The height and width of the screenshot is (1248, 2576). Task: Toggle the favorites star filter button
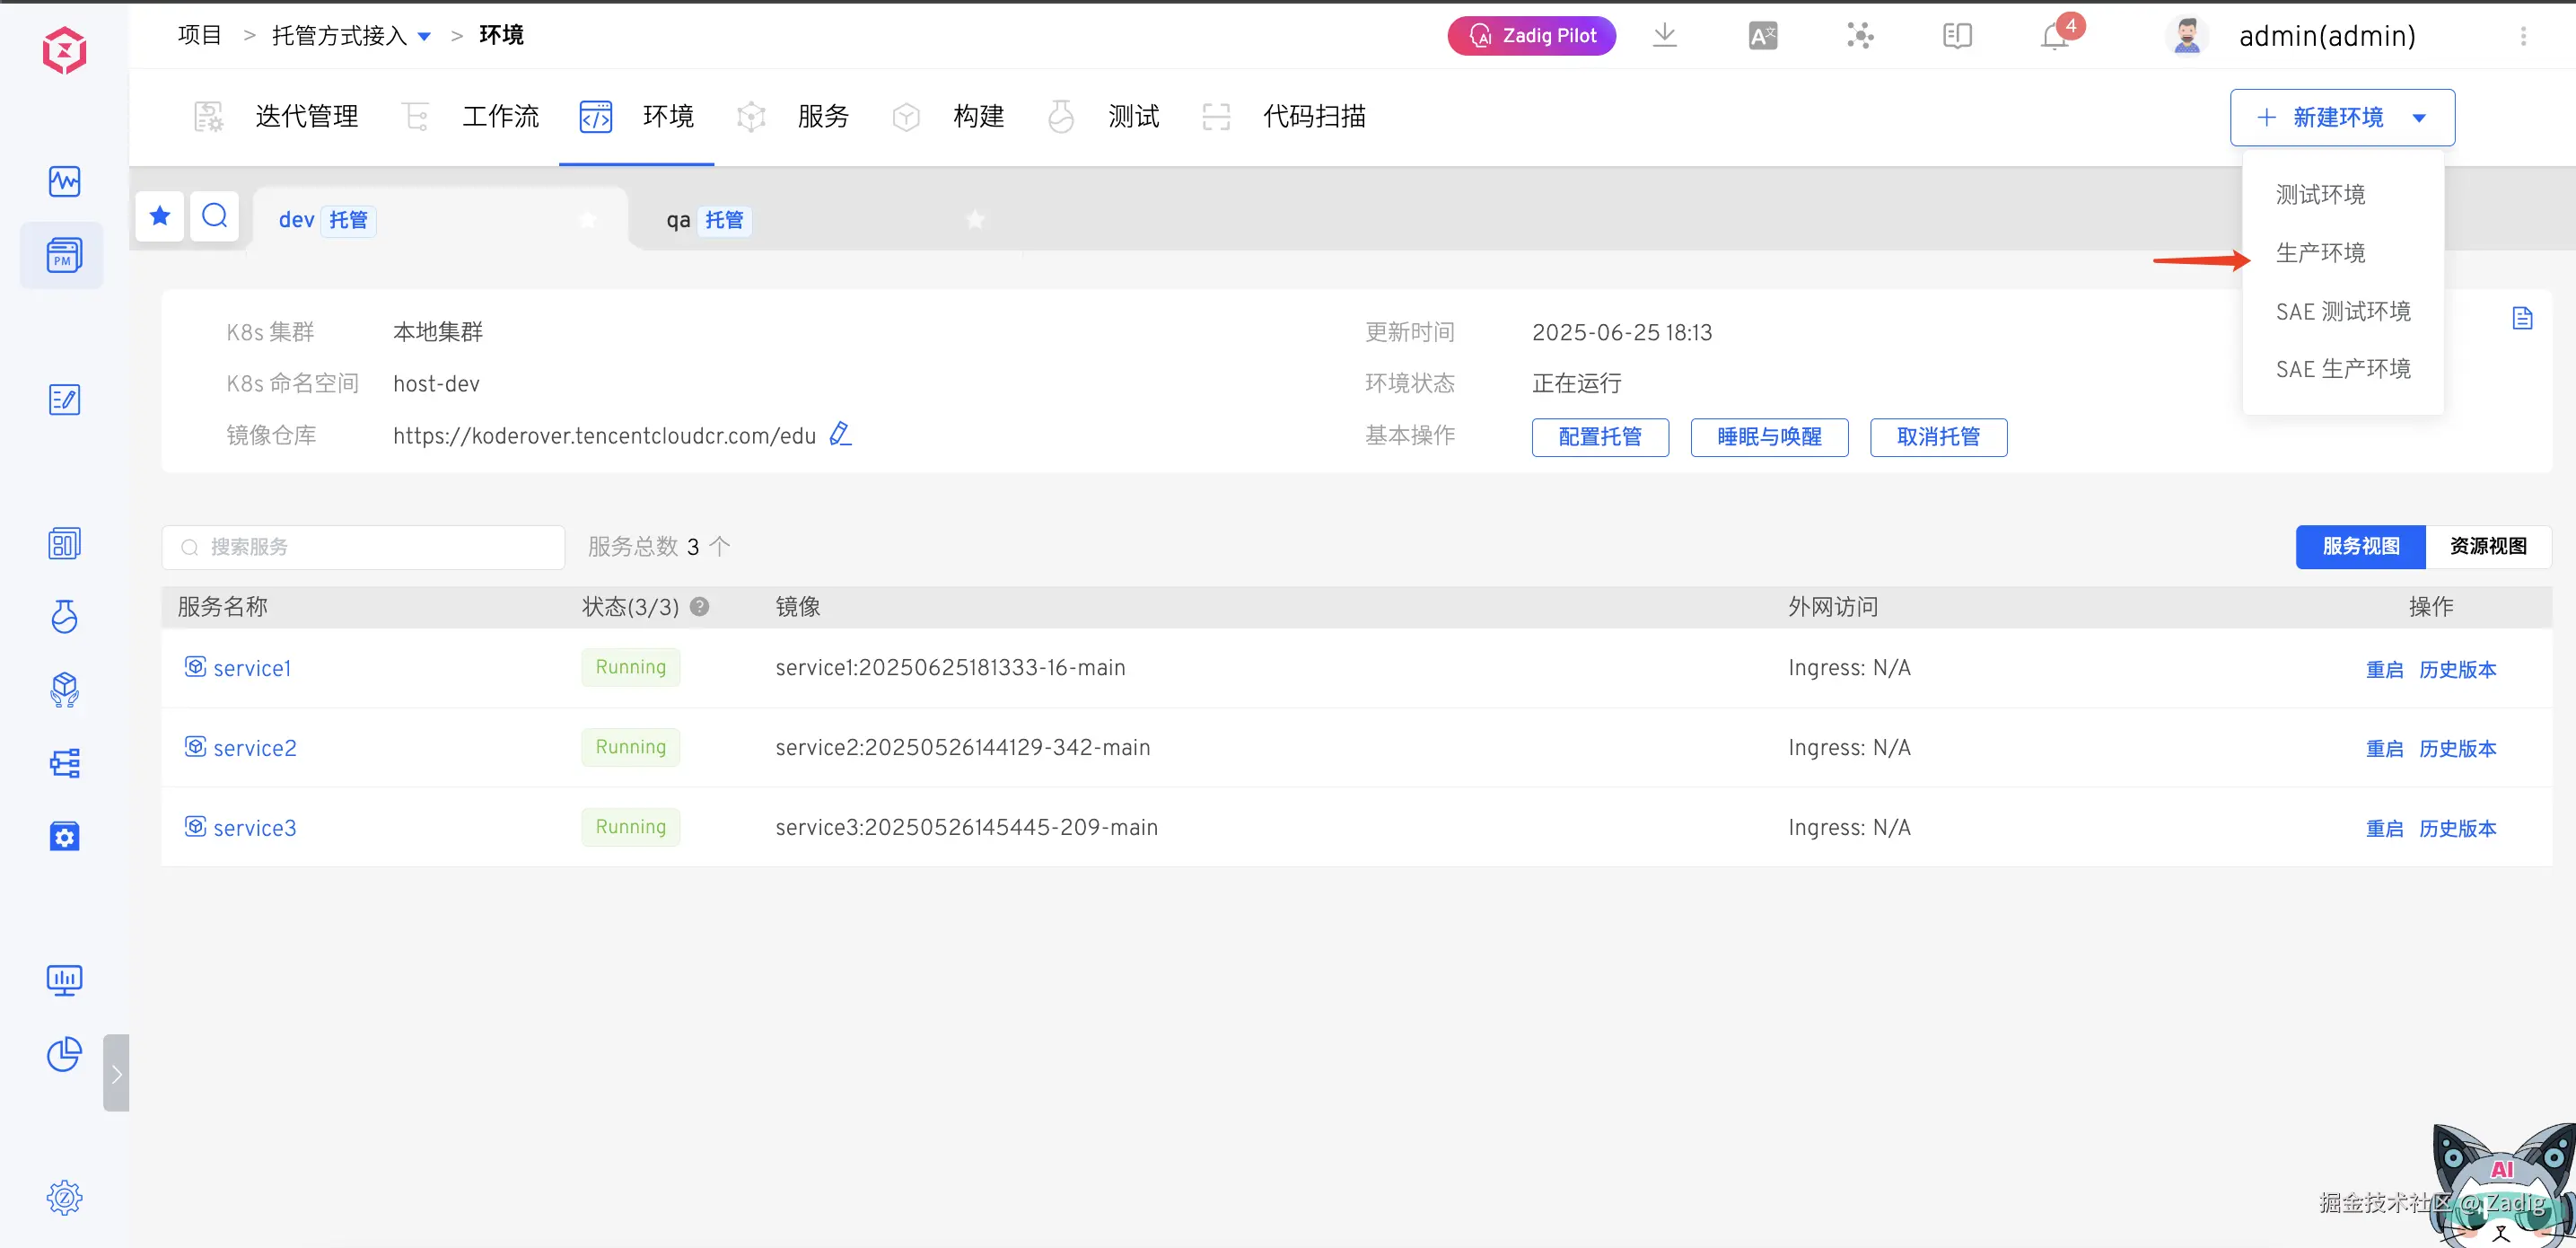coord(160,216)
